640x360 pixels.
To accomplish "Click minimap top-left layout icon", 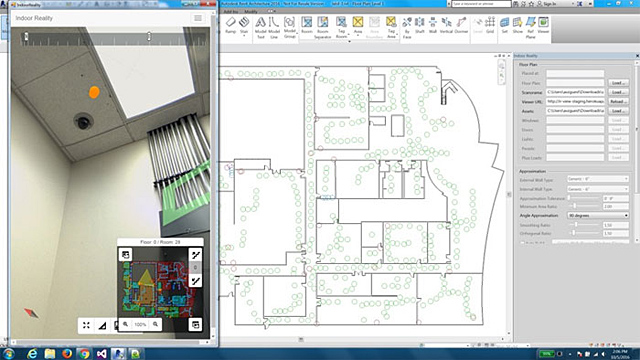I will pos(125,255).
